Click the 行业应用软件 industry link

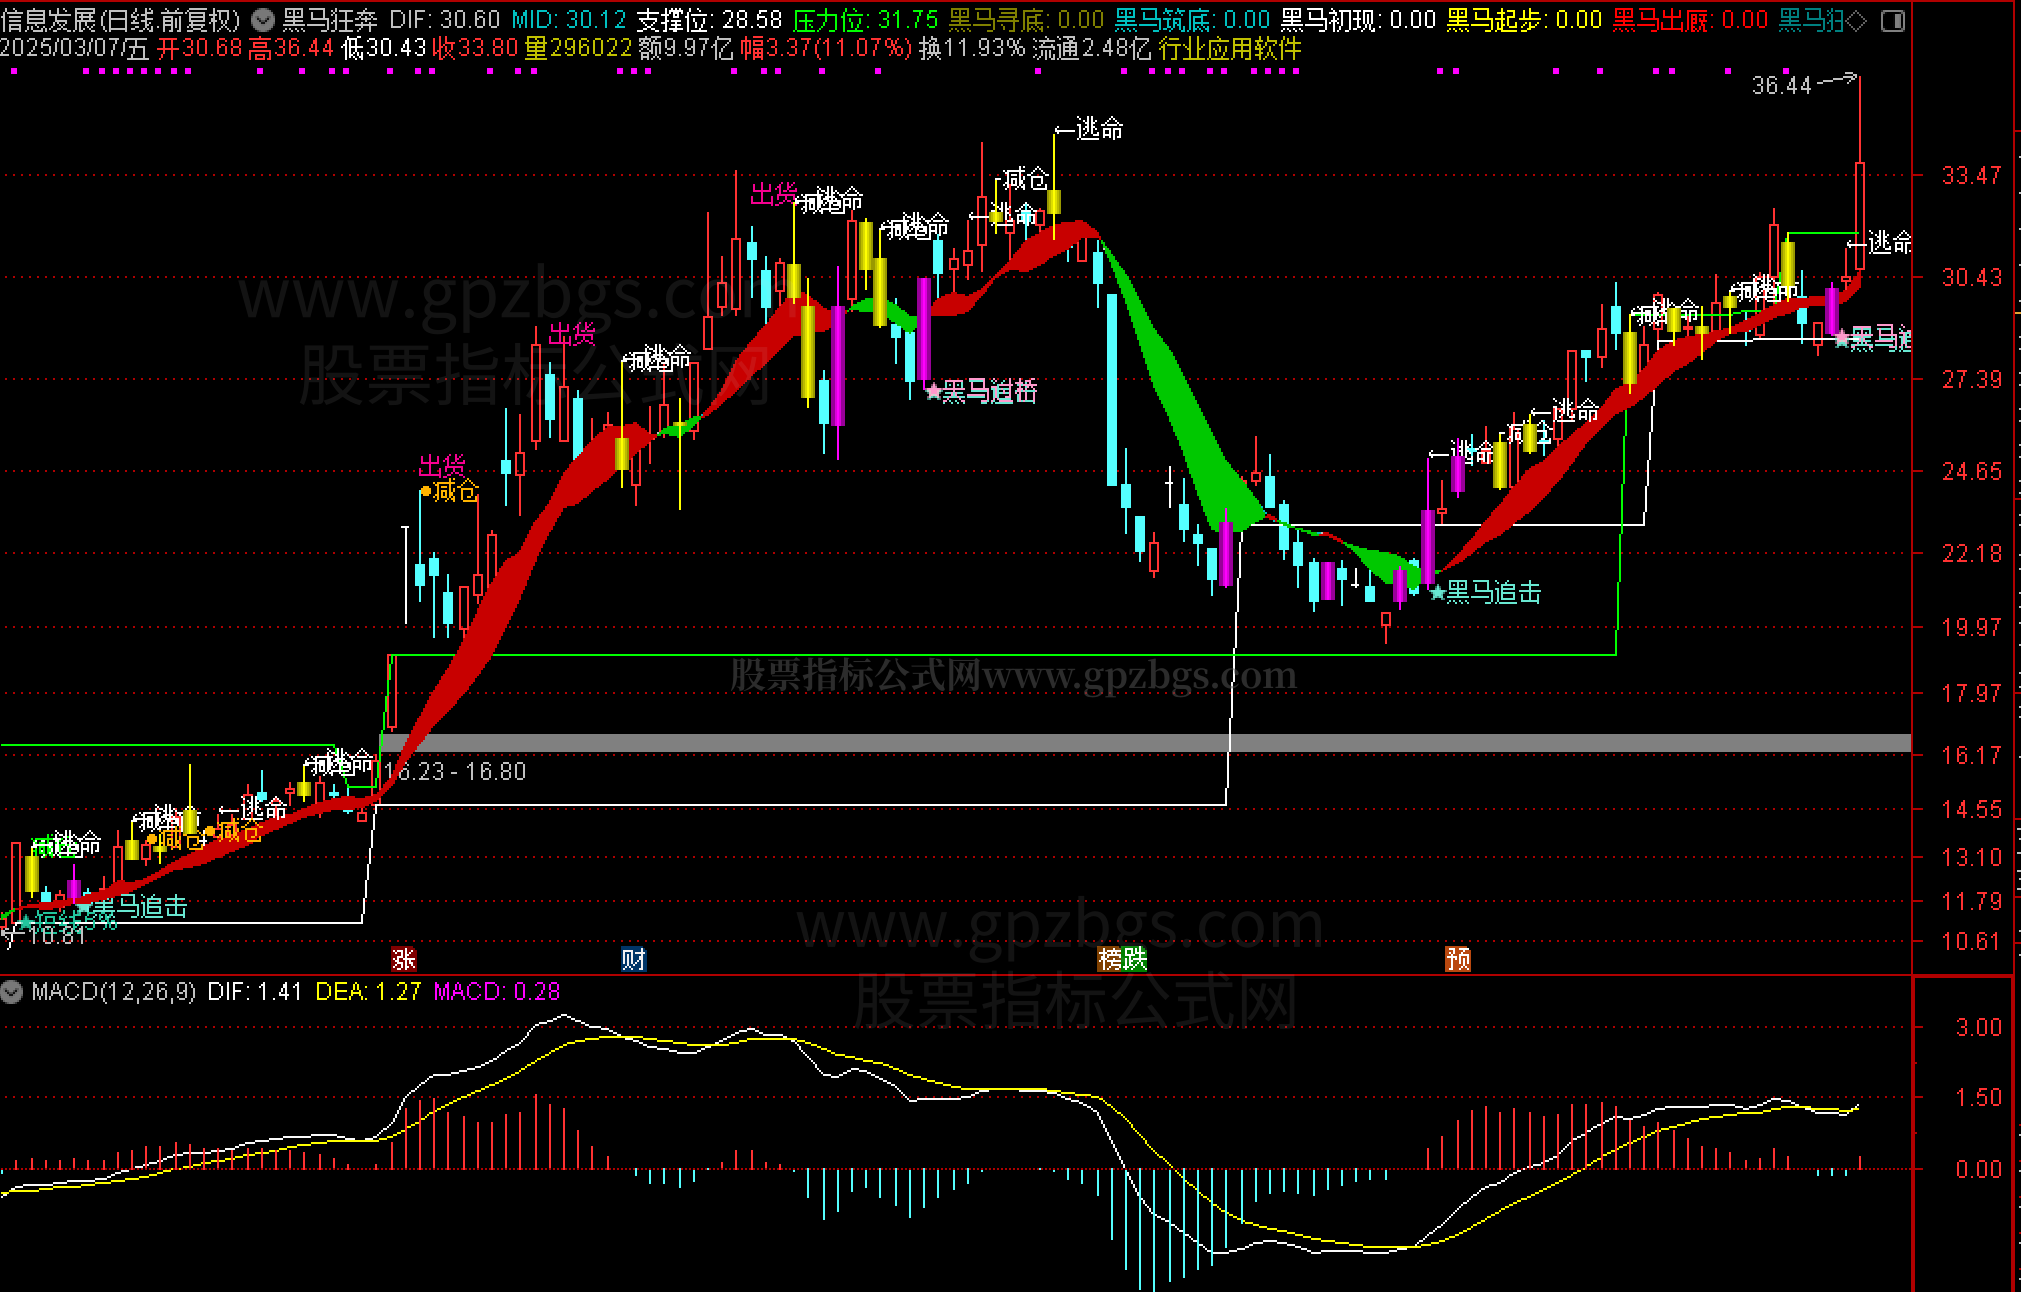(x=1230, y=48)
